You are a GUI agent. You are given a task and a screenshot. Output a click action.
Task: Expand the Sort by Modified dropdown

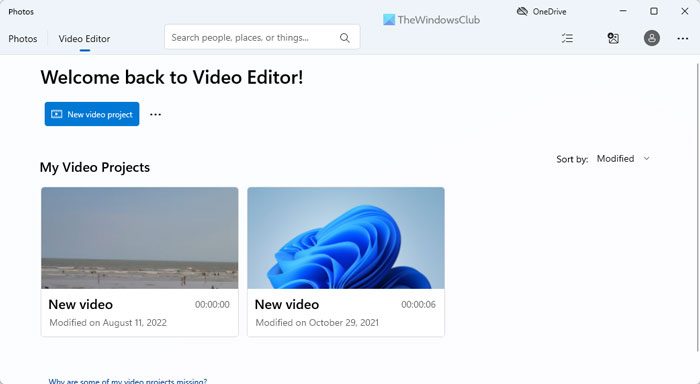623,159
